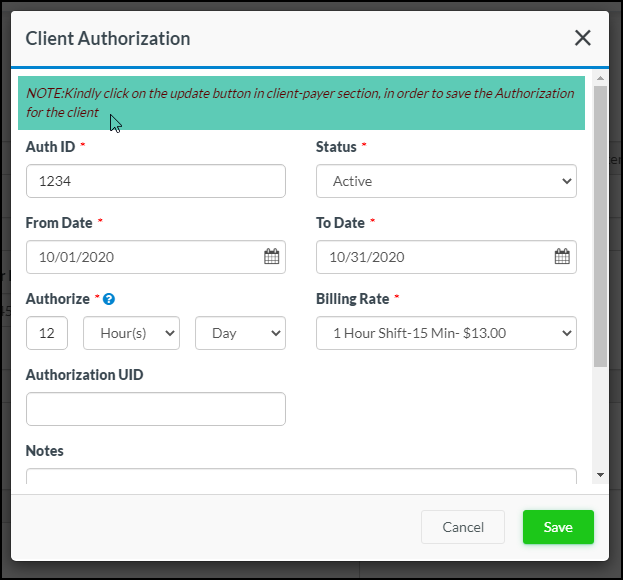Click the green NOTE banner message
This screenshot has height=580, width=623.
(300, 103)
